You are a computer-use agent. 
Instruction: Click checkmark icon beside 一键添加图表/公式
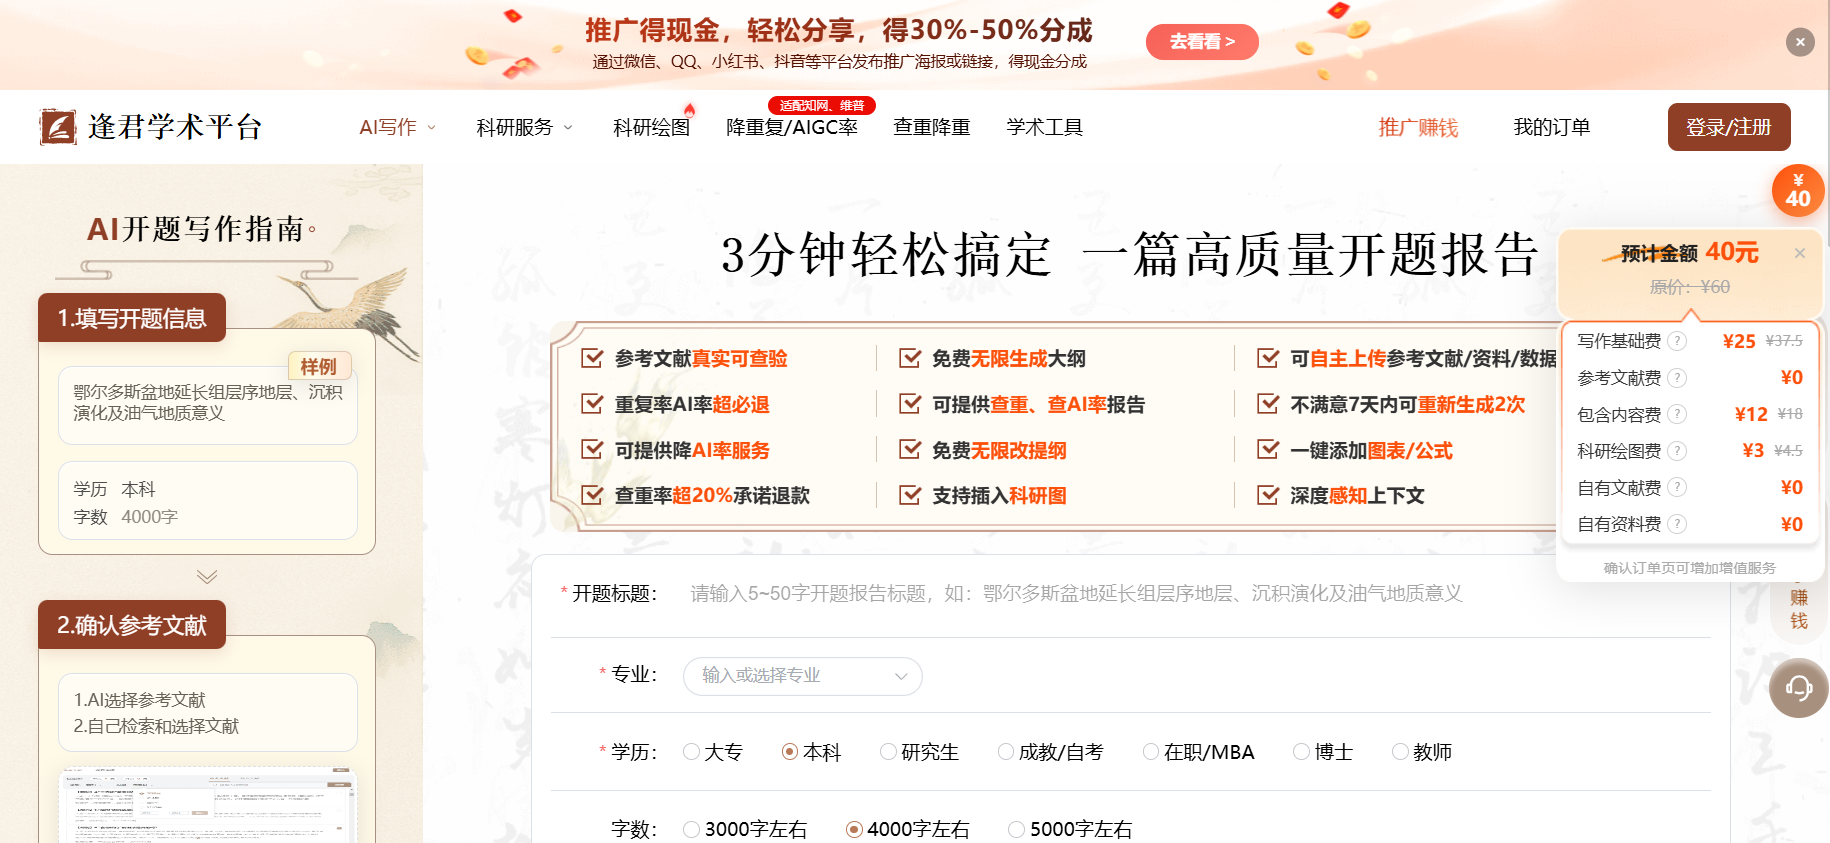point(1268,450)
